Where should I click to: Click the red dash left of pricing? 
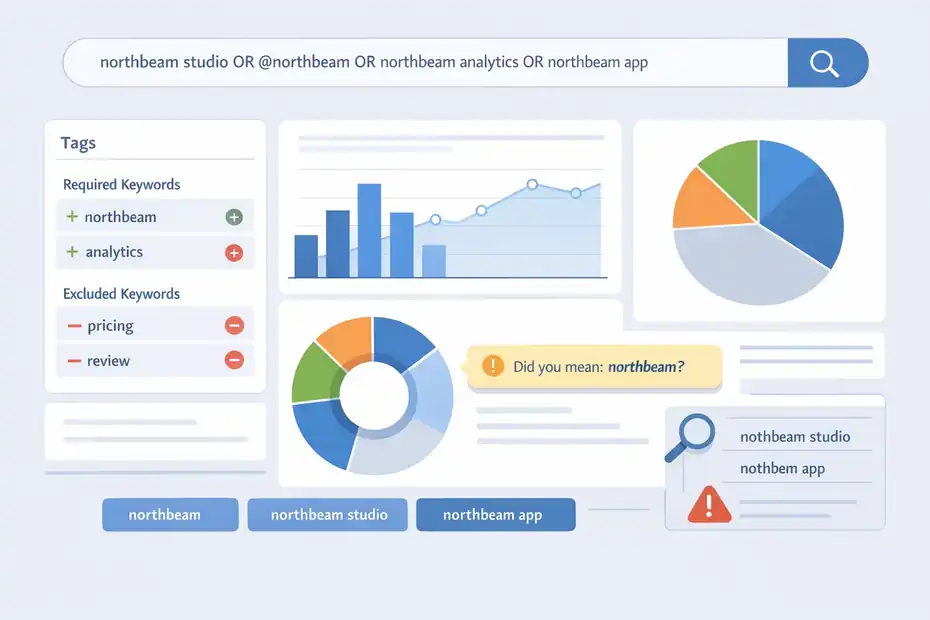point(74,326)
